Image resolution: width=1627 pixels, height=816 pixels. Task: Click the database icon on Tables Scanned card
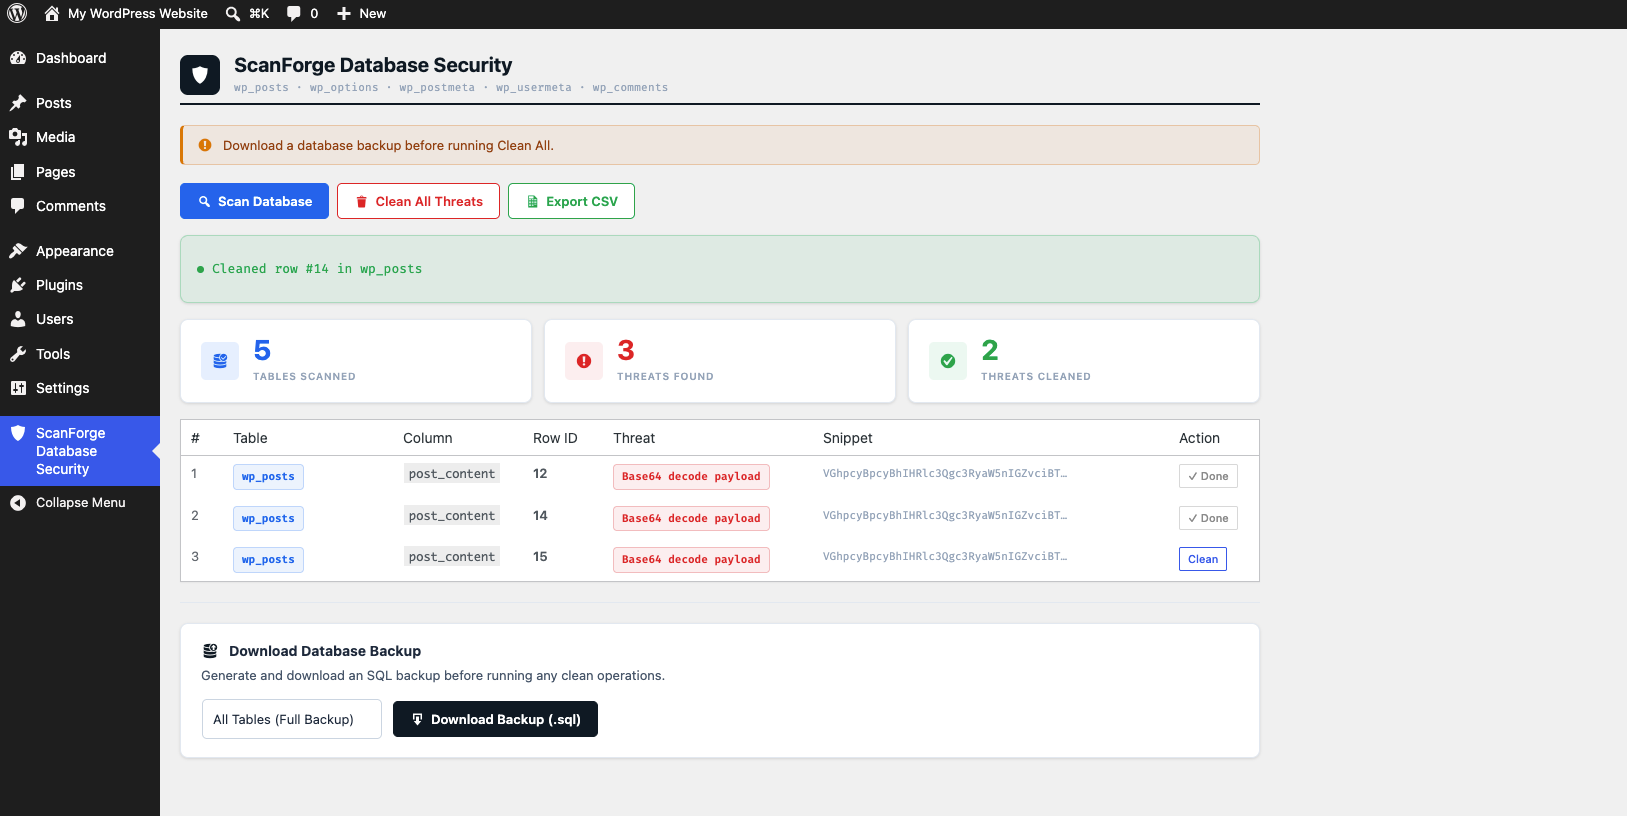tap(220, 361)
